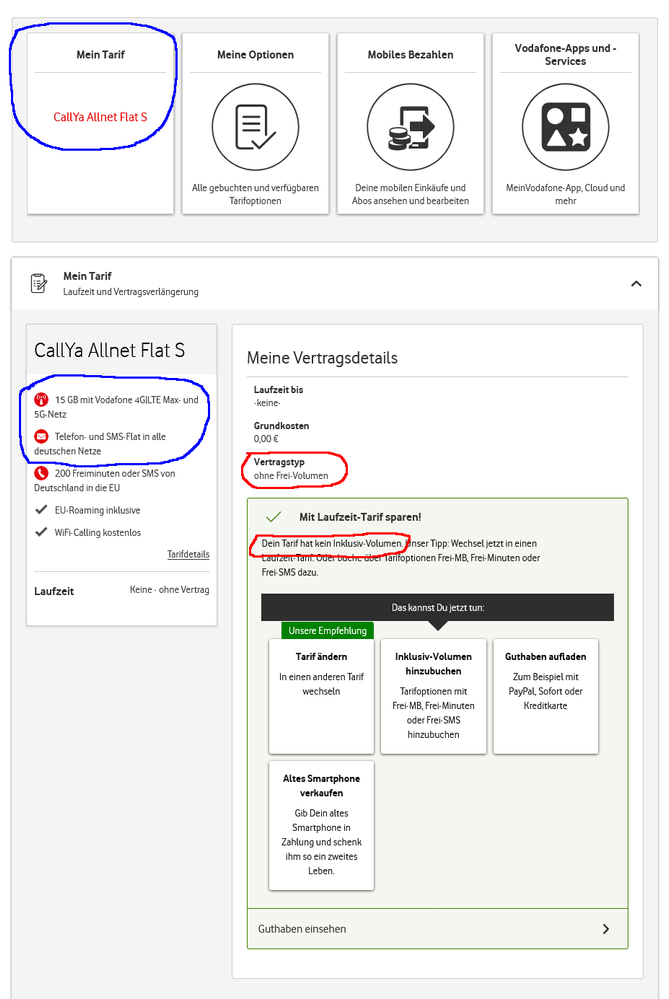Image resolution: width=669 pixels, height=999 pixels.
Task: Click the Mobiles Bezahlen phone coins icon
Action: click(410, 127)
